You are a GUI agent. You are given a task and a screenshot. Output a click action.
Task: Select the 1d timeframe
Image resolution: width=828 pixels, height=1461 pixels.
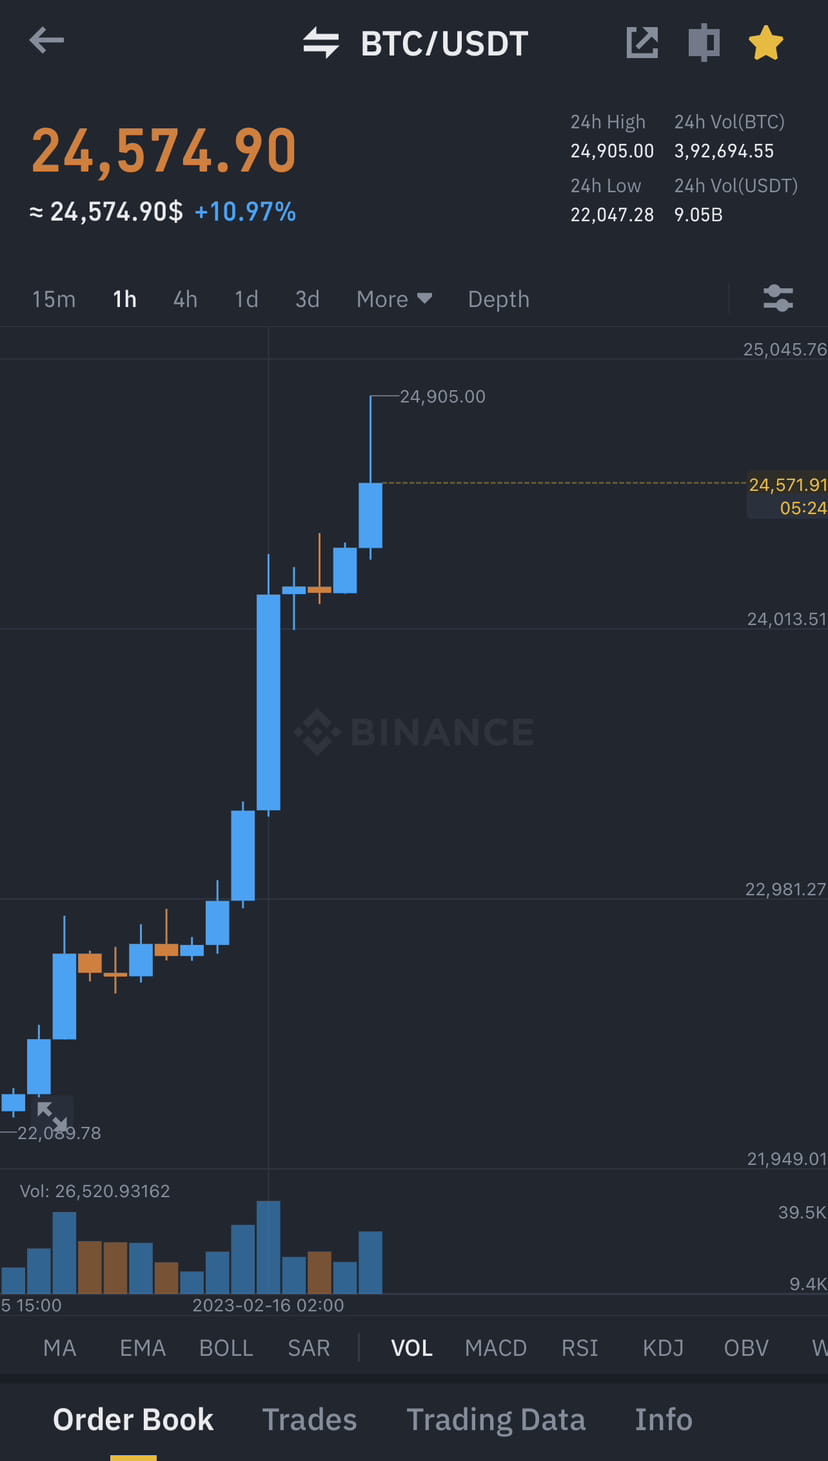point(246,298)
